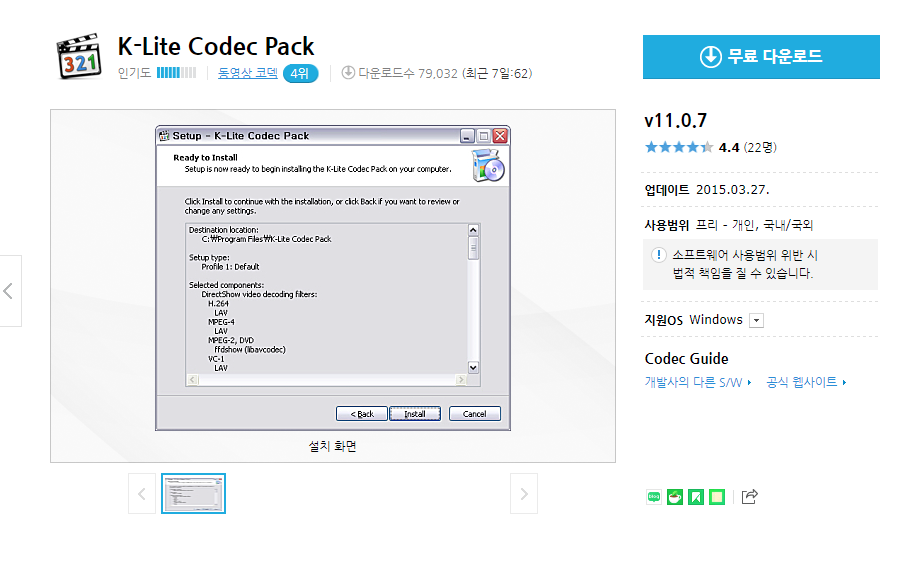
Task: Click the setup disc box icon in dialog
Action: pyautogui.click(x=488, y=166)
